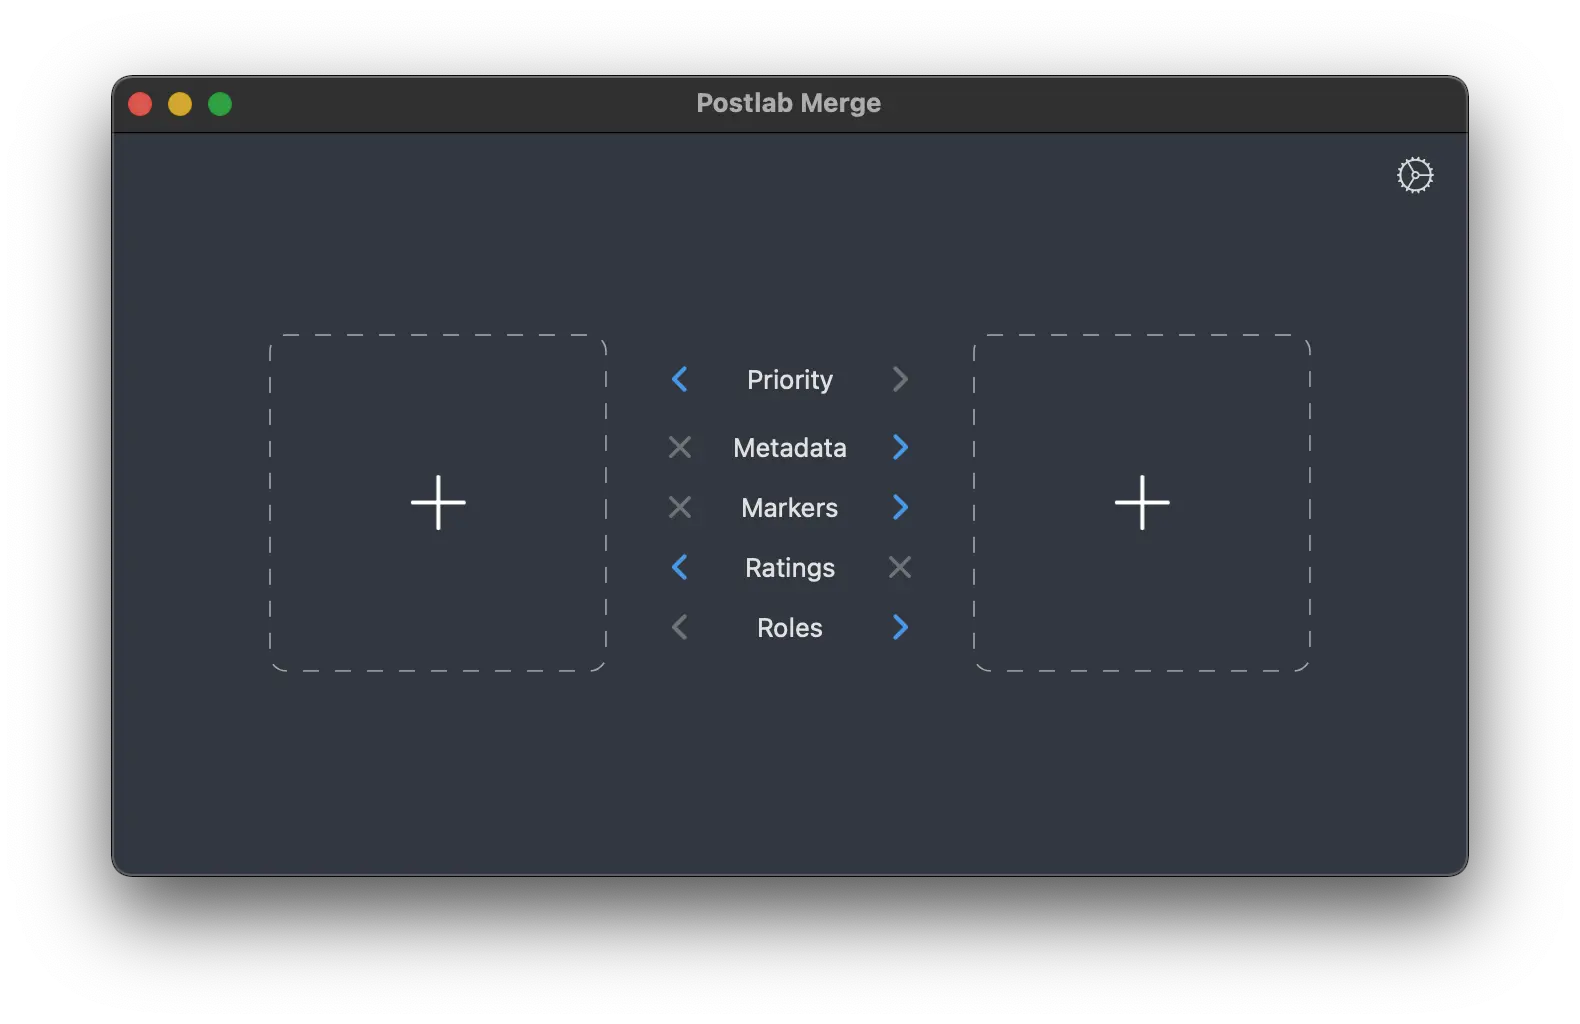Viewport: 1580px width, 1024px height.
Task: Click the Metadata label
Action: tap(790, 448)
